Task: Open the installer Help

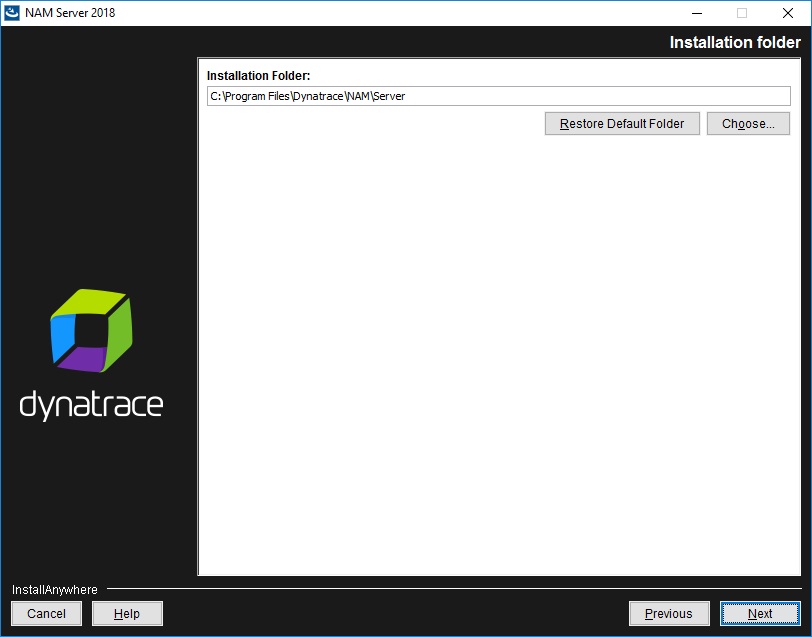Action: click(x=127, y=614)
